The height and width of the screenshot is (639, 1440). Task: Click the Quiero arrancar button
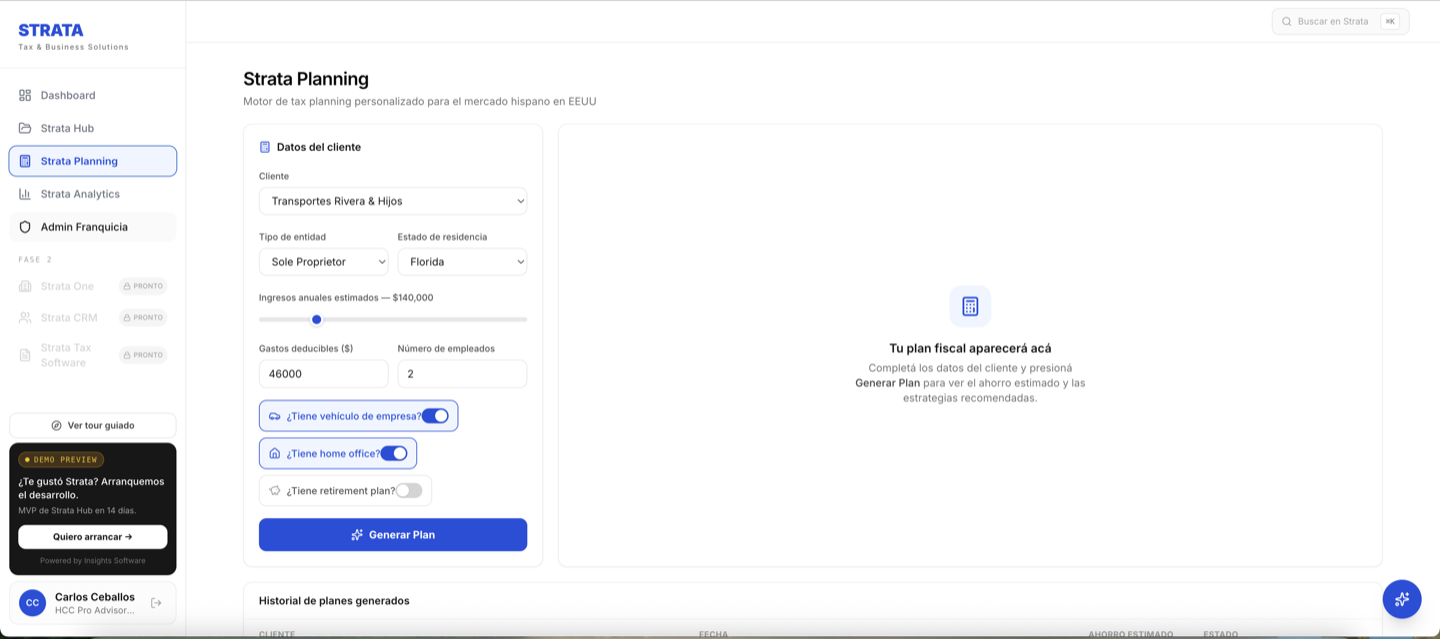coord(93,537)
